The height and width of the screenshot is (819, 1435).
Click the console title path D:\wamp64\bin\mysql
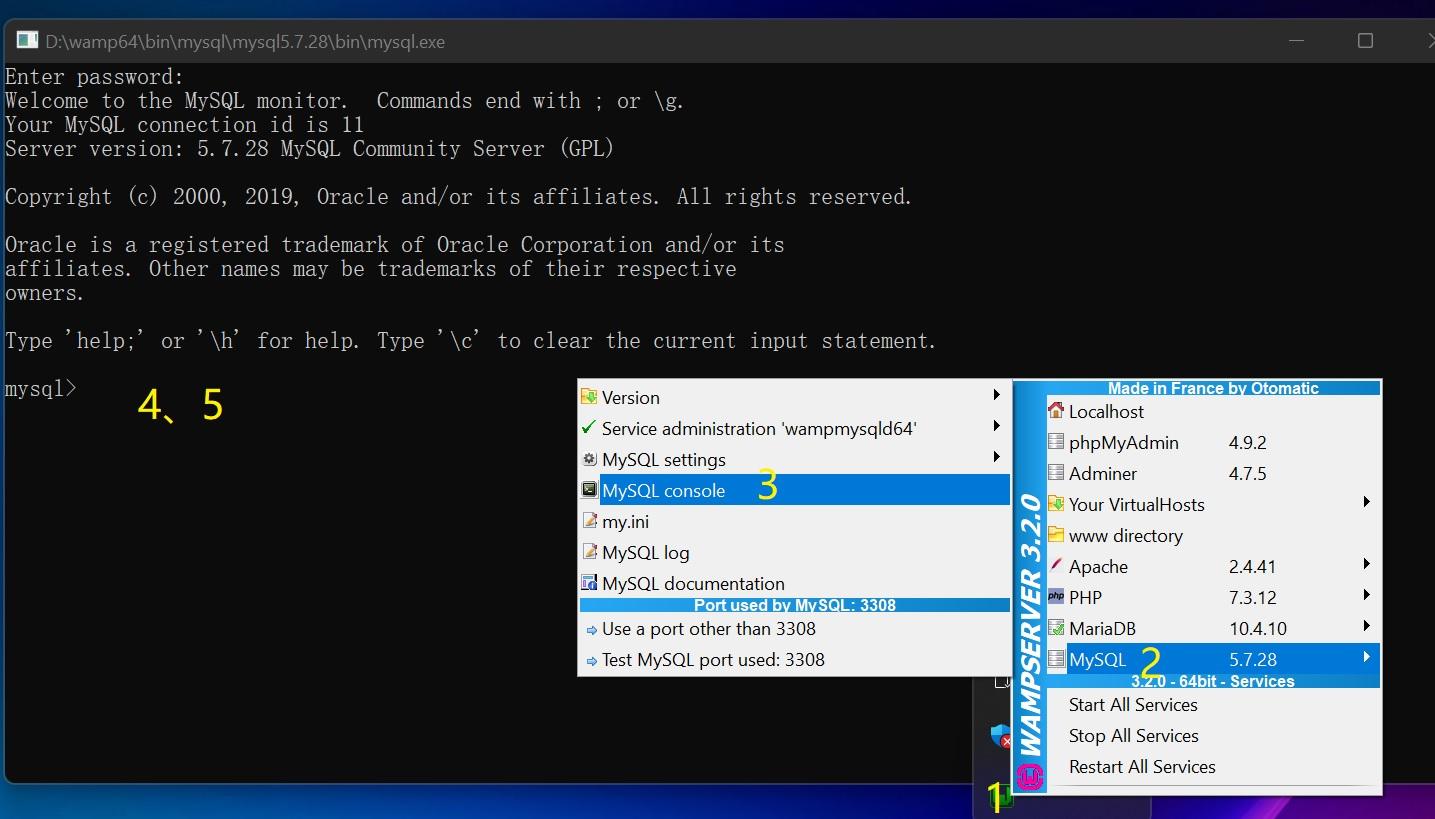coord(245,42)
